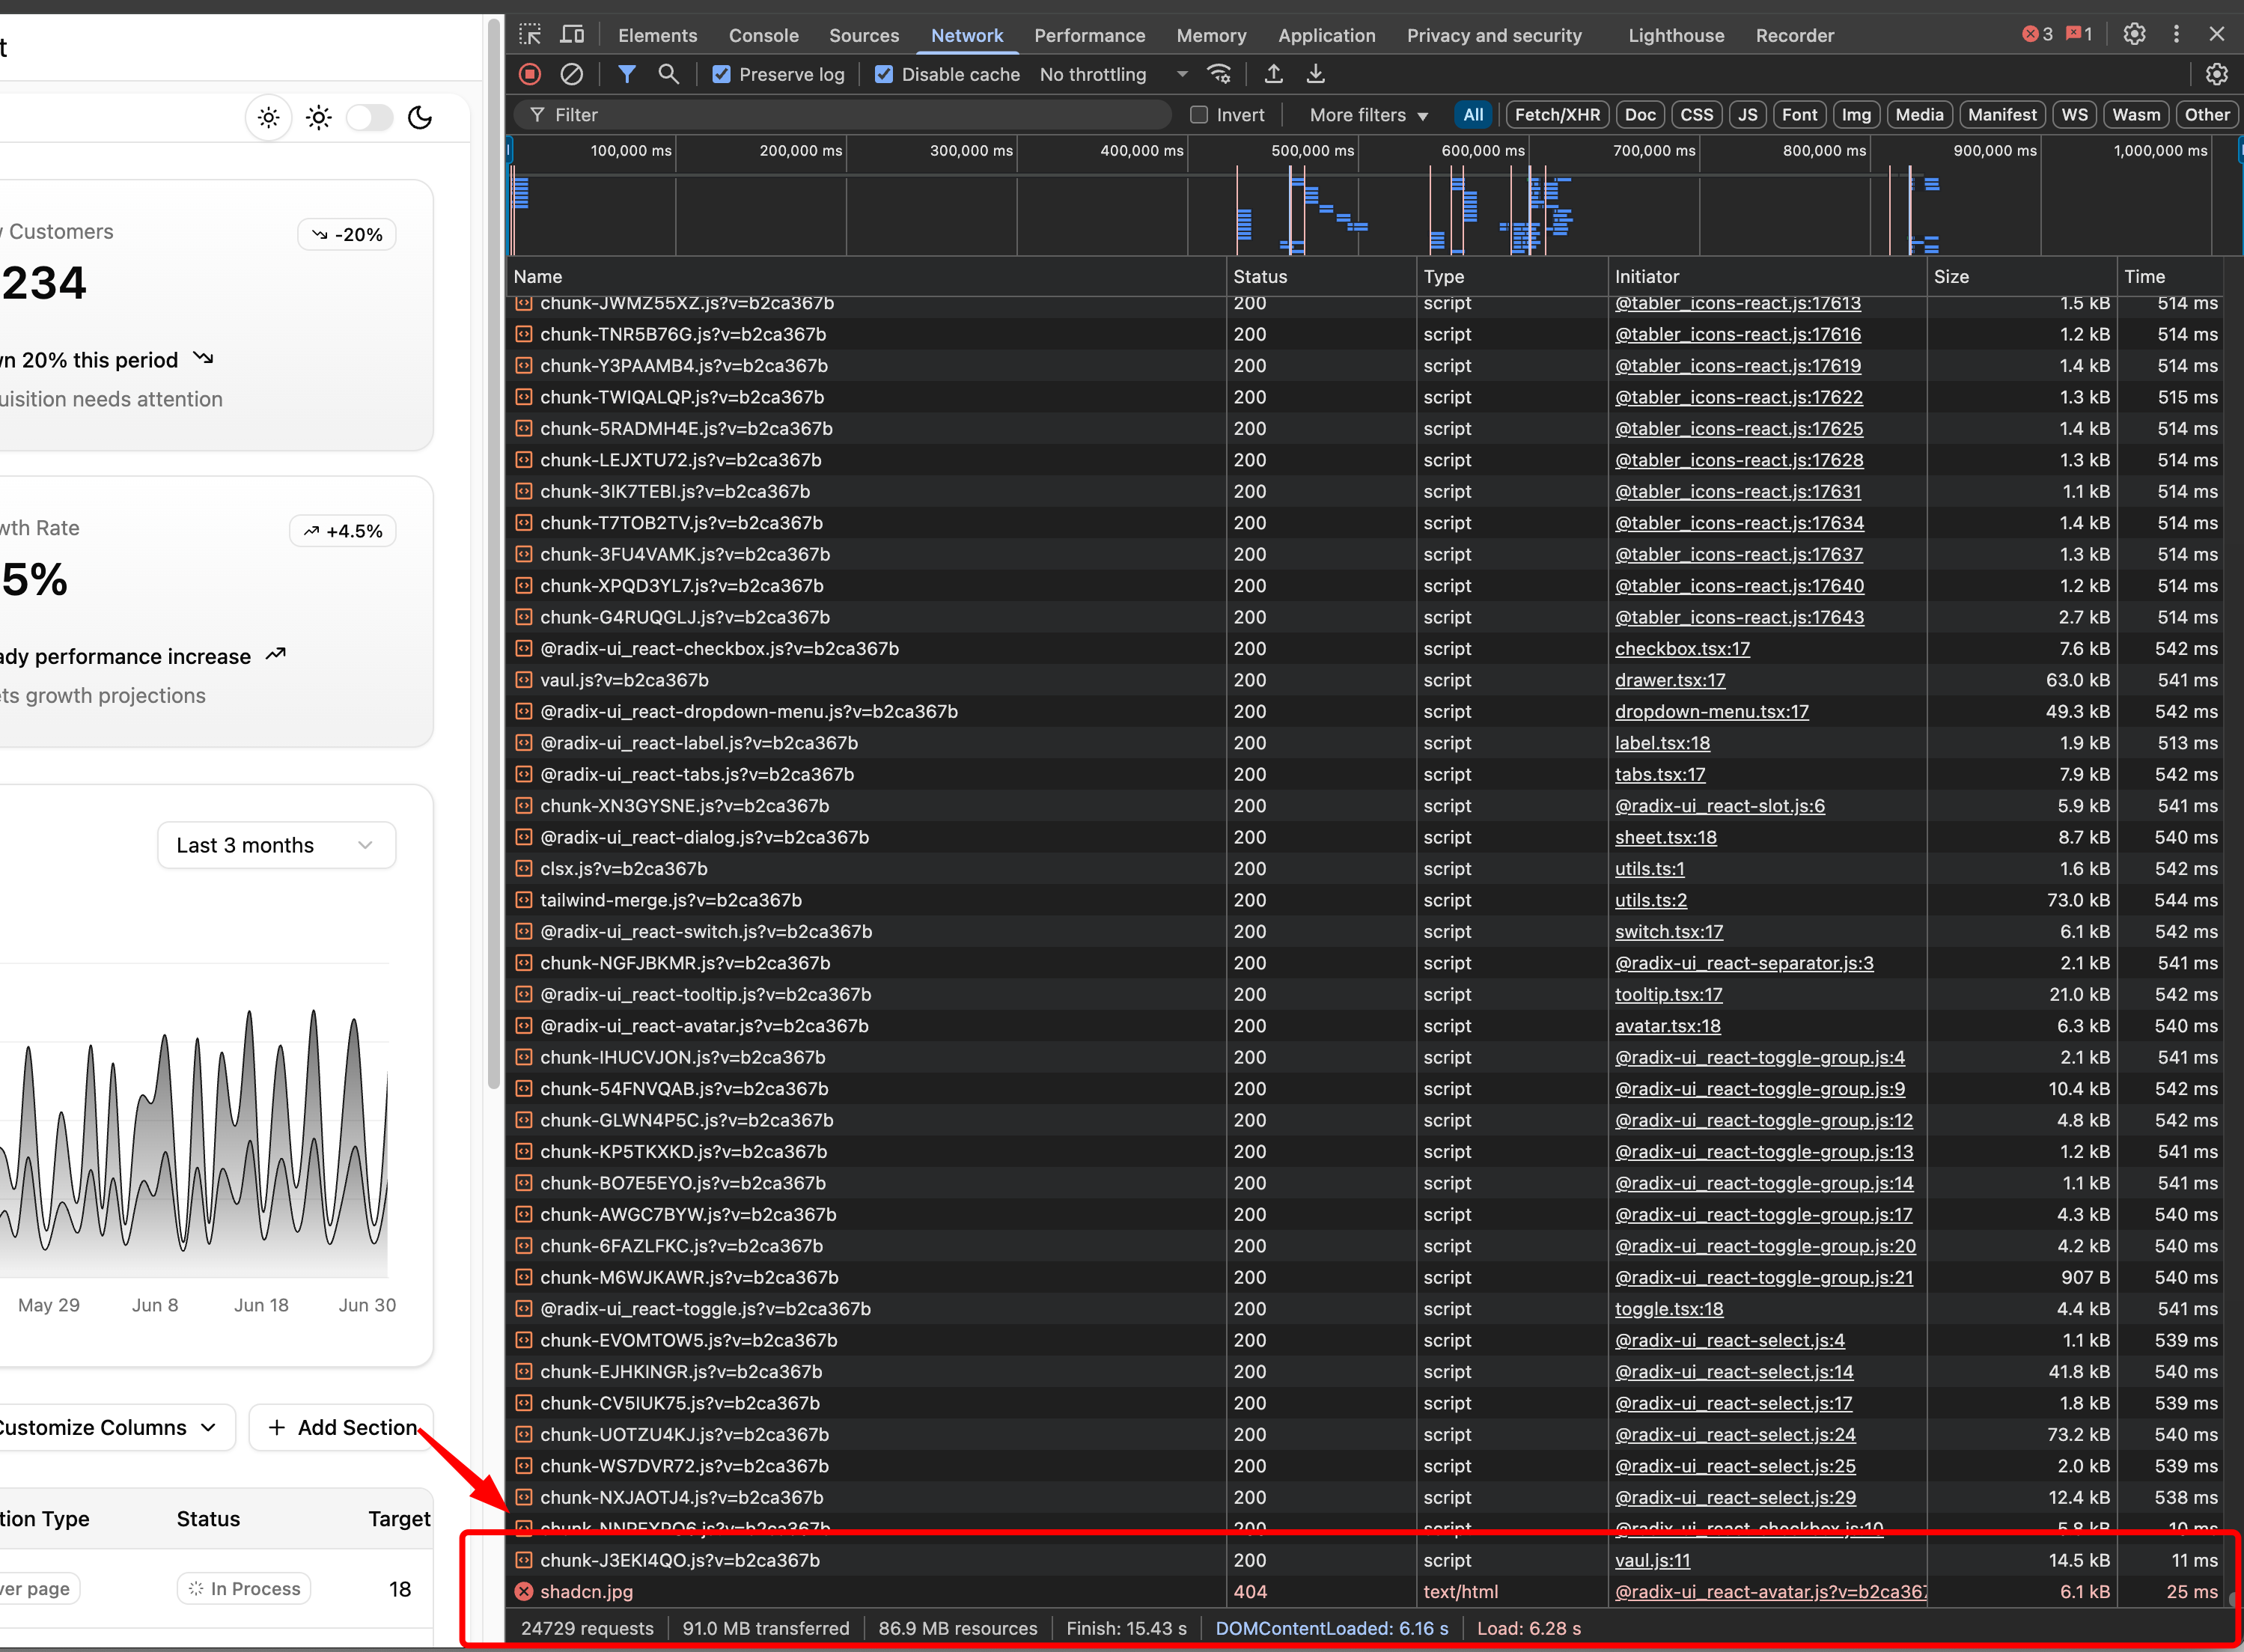Open the Last 3 months dropdown
This screenshot has width=2244, height=1652.
276,845
